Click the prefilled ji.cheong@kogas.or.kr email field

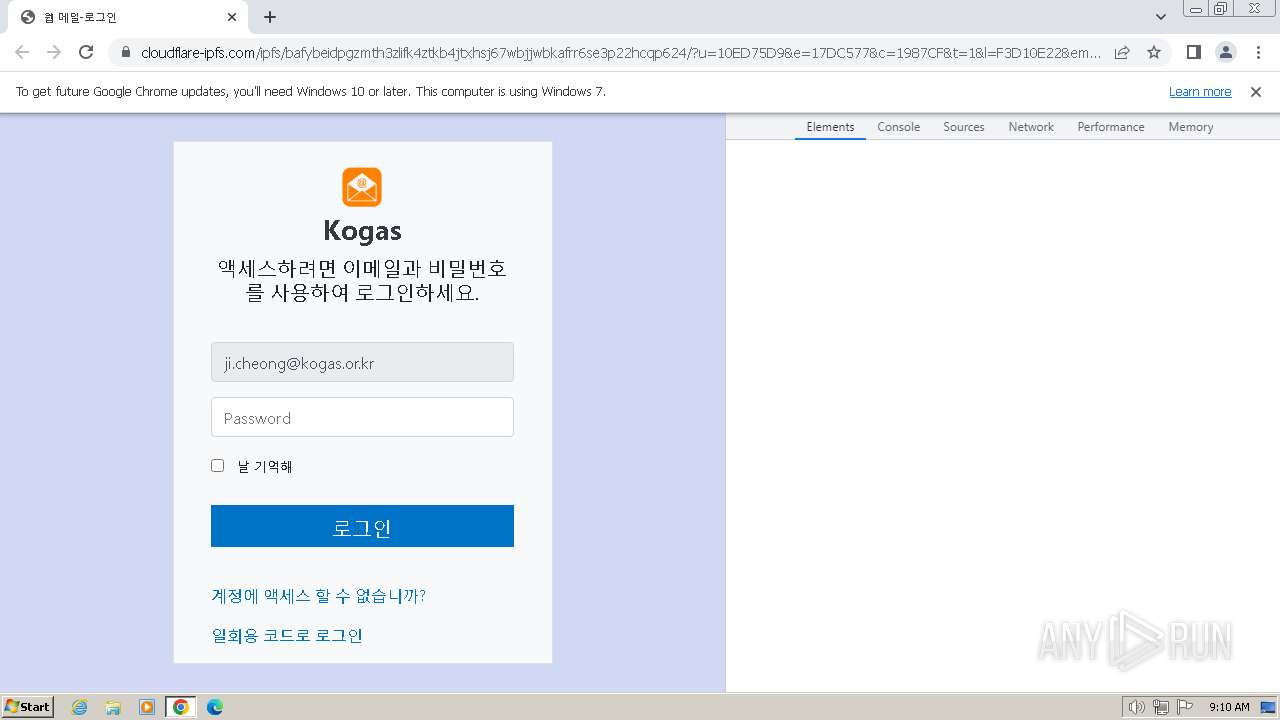(x=362, y=362)
